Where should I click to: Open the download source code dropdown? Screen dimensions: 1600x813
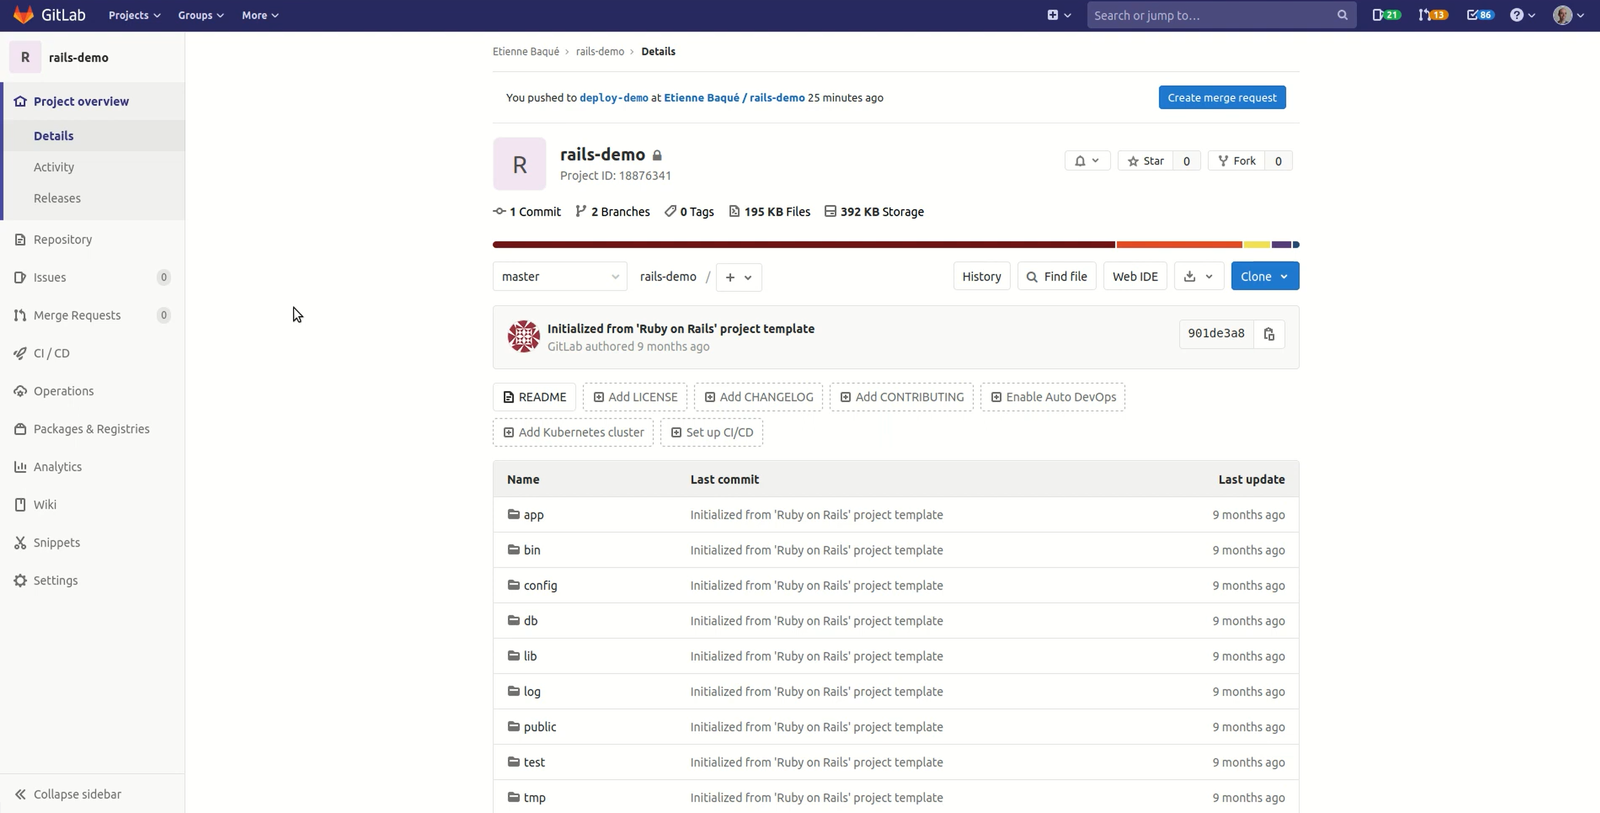[x=1198, y=277]
